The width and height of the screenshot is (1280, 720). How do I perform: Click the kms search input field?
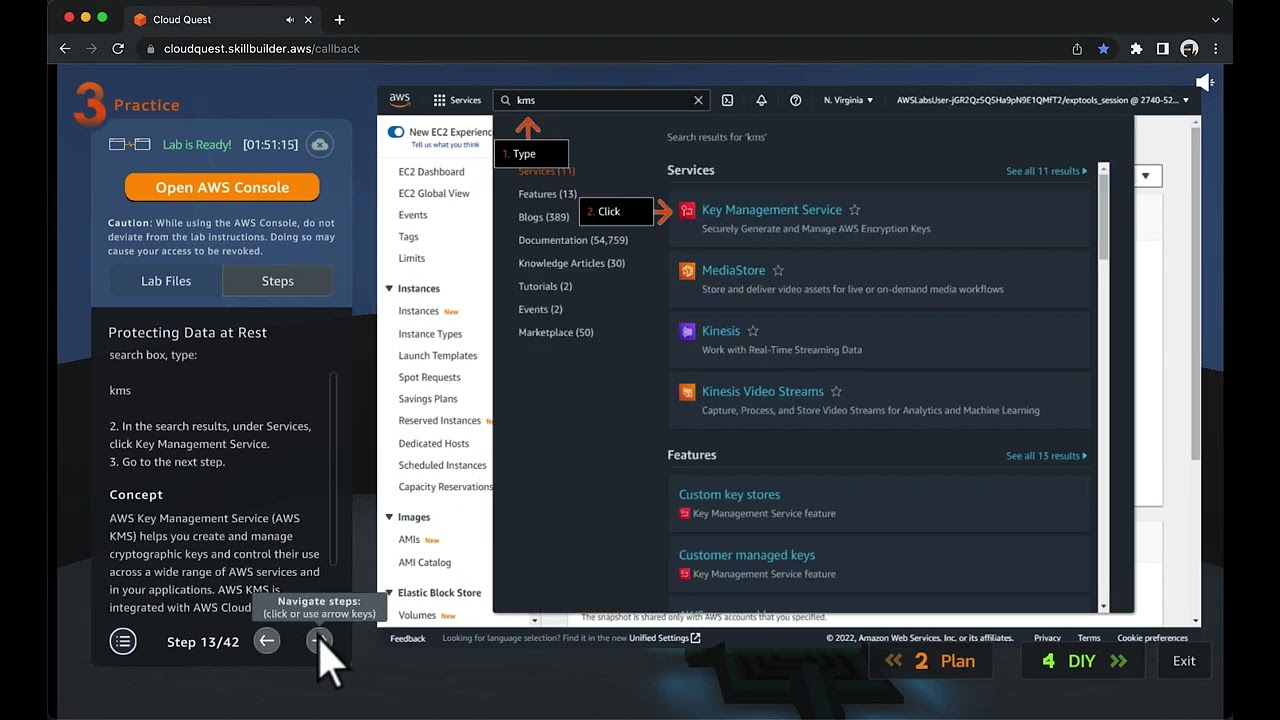point(602,100)
